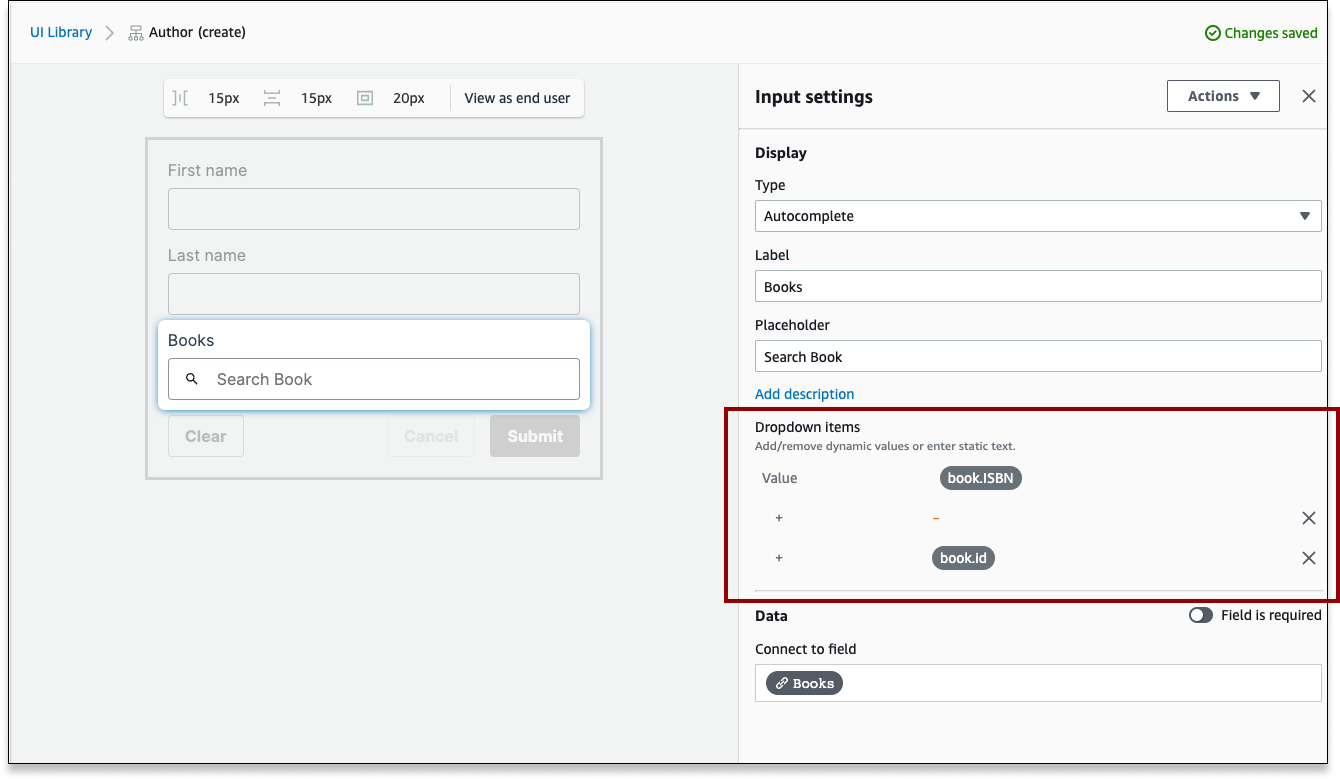Click the Submit button on form
The height and width of the screenshot is (780, 1340).
point(535,436)
